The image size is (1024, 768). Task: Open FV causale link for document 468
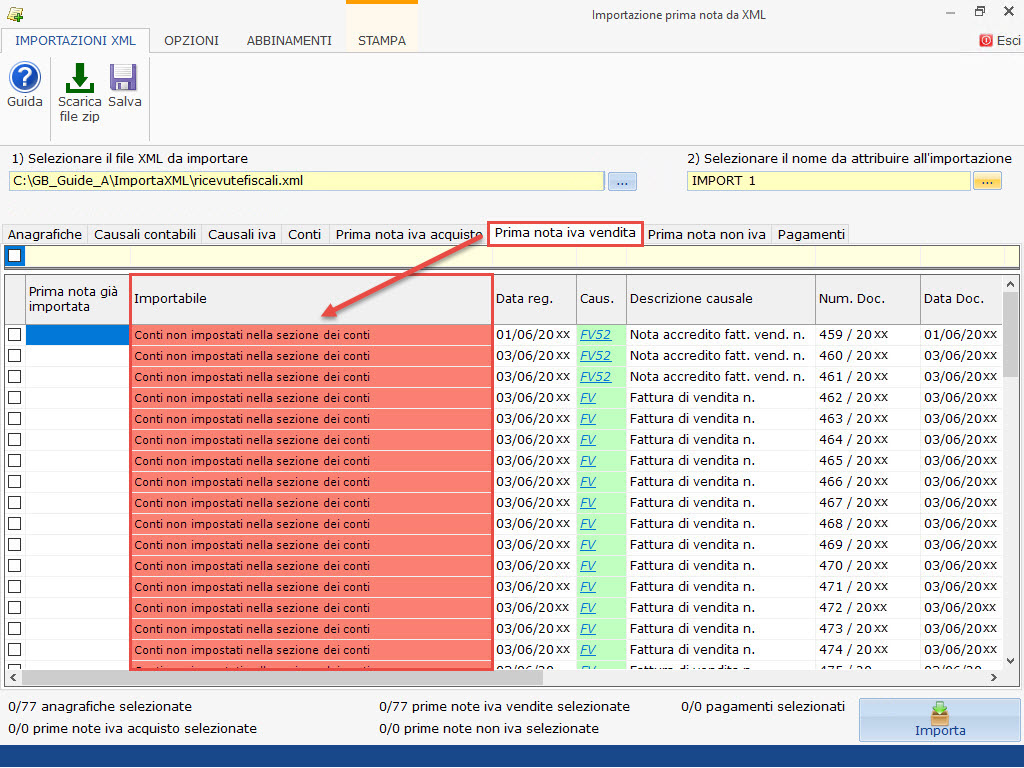[588, 524]
